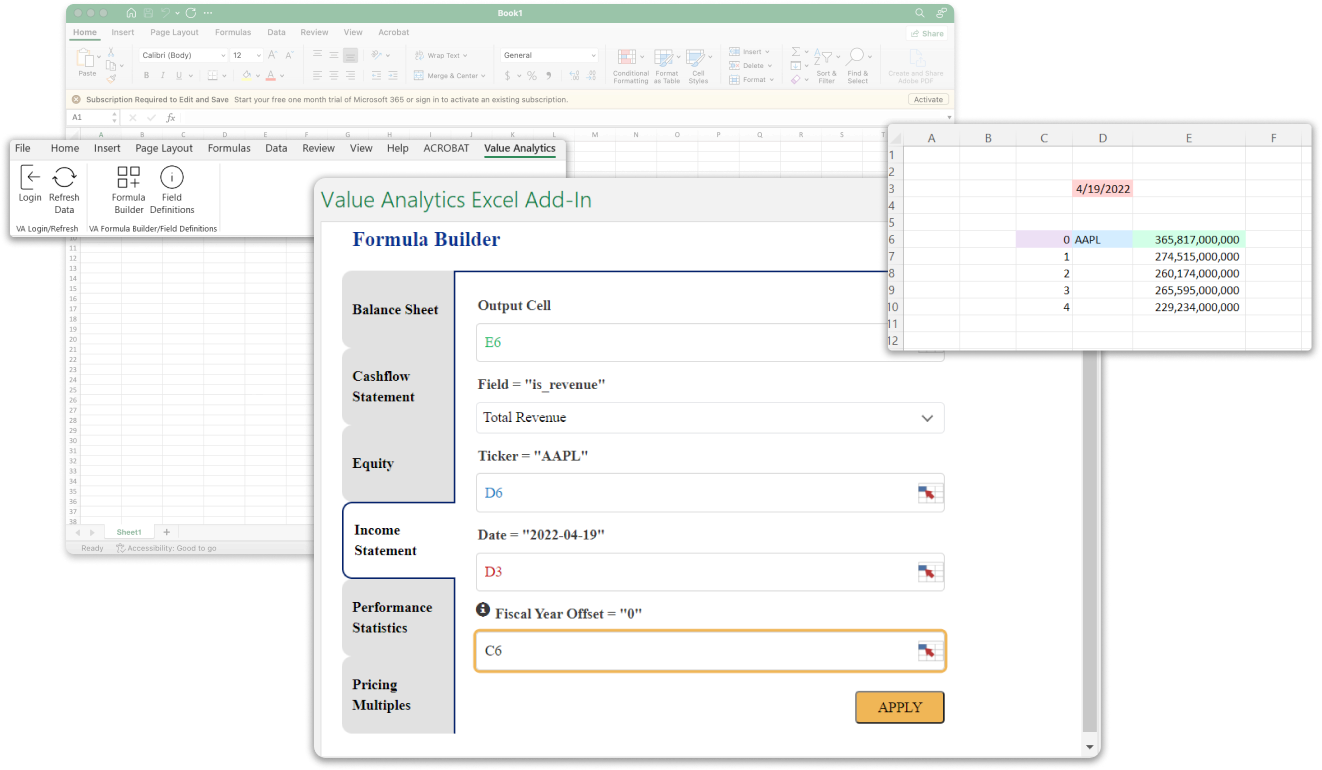Click the fill color highlighter swatch
The image size is (1322, 770).
coord(247,75)
